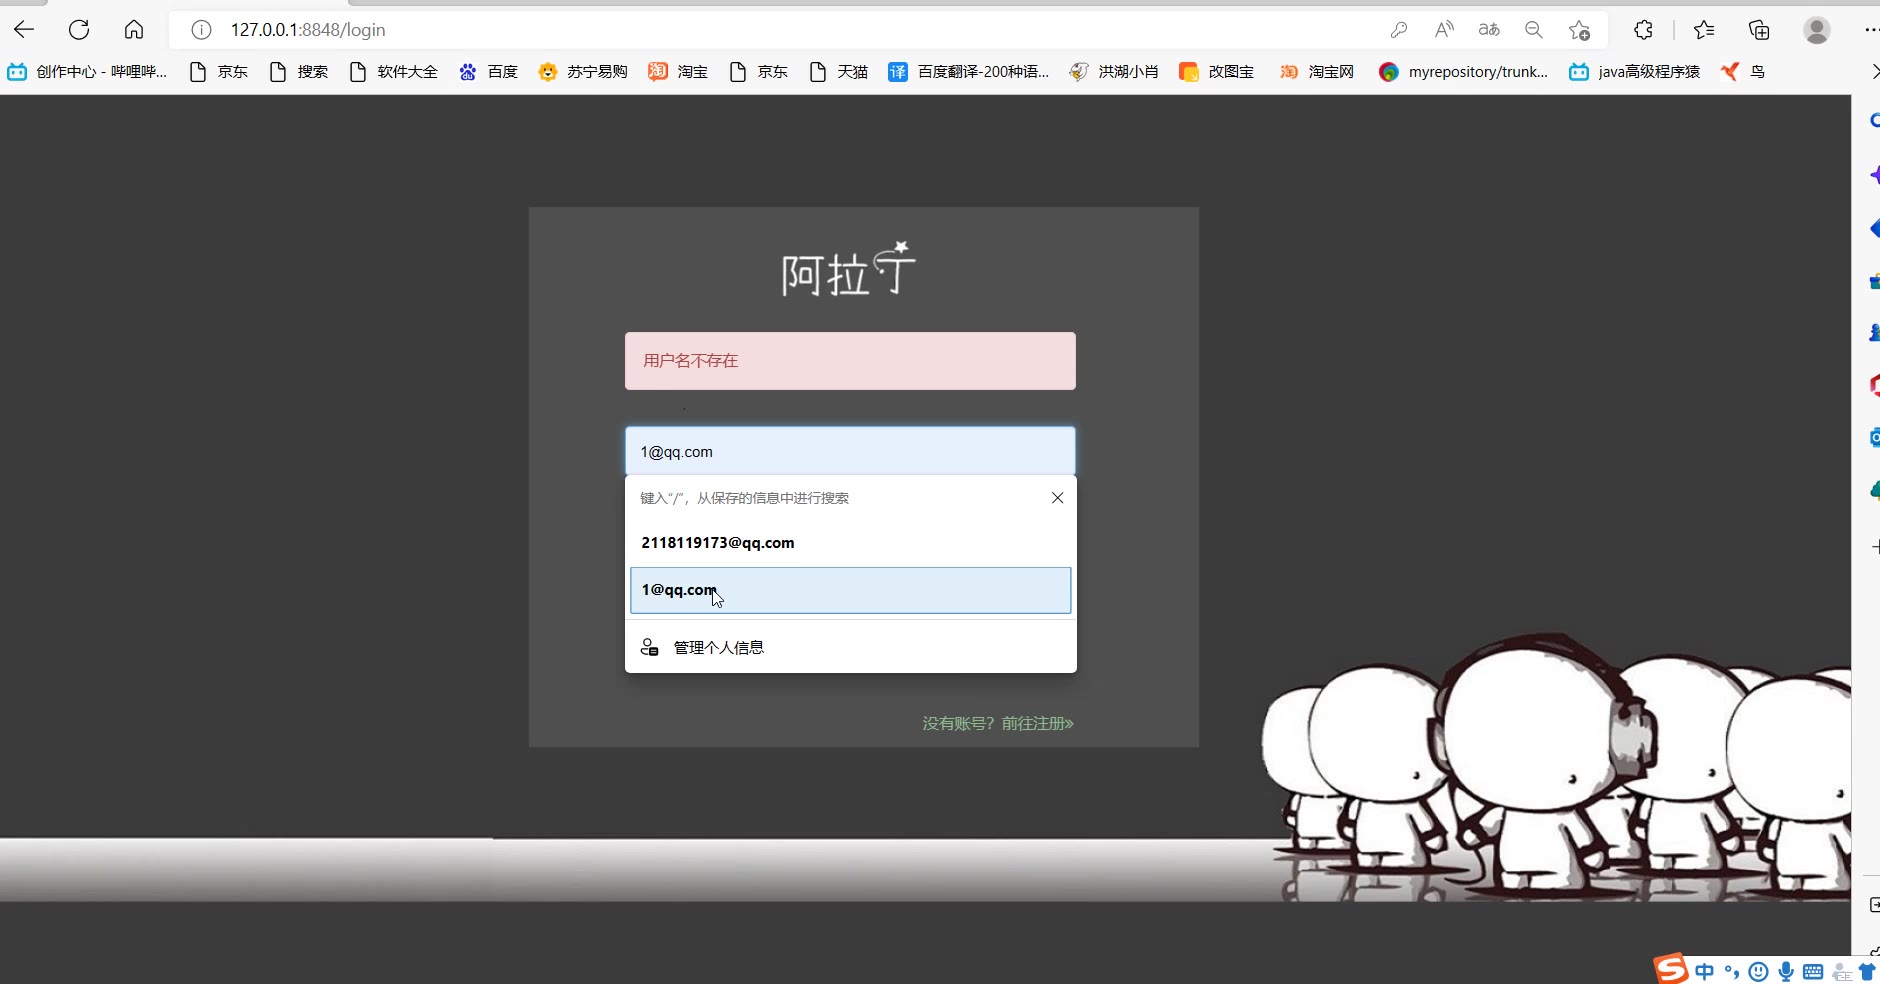View site information icon beside the URL
Image resolution: width=1880 pixels, height=984 pixels.
201,30
